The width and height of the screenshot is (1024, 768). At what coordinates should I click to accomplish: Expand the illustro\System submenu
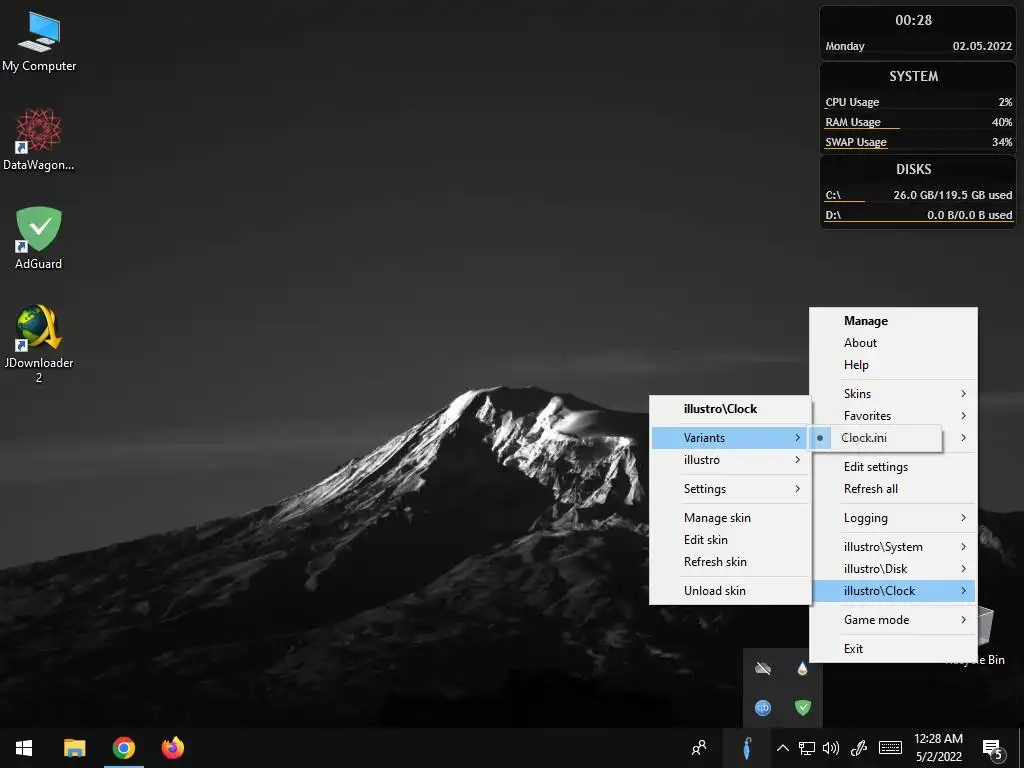tap(893, 547)
